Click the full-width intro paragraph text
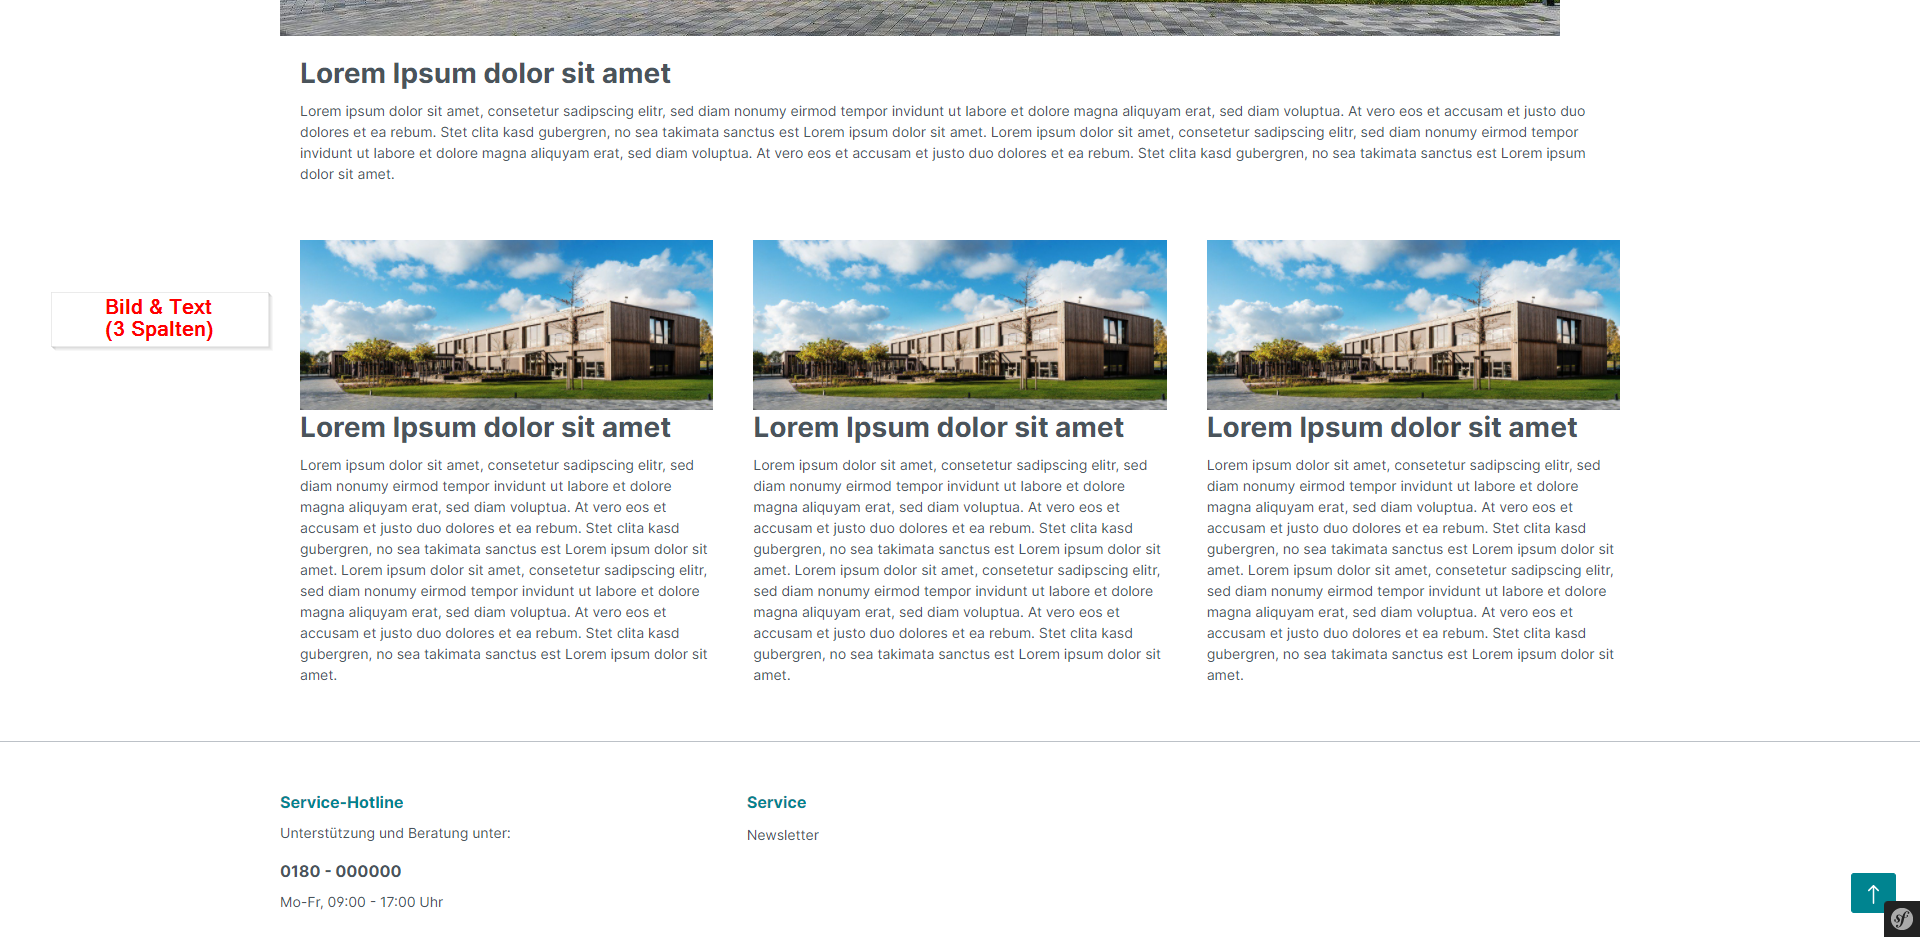This screenshot has height=937, width=1920. [x=942, y=142]
